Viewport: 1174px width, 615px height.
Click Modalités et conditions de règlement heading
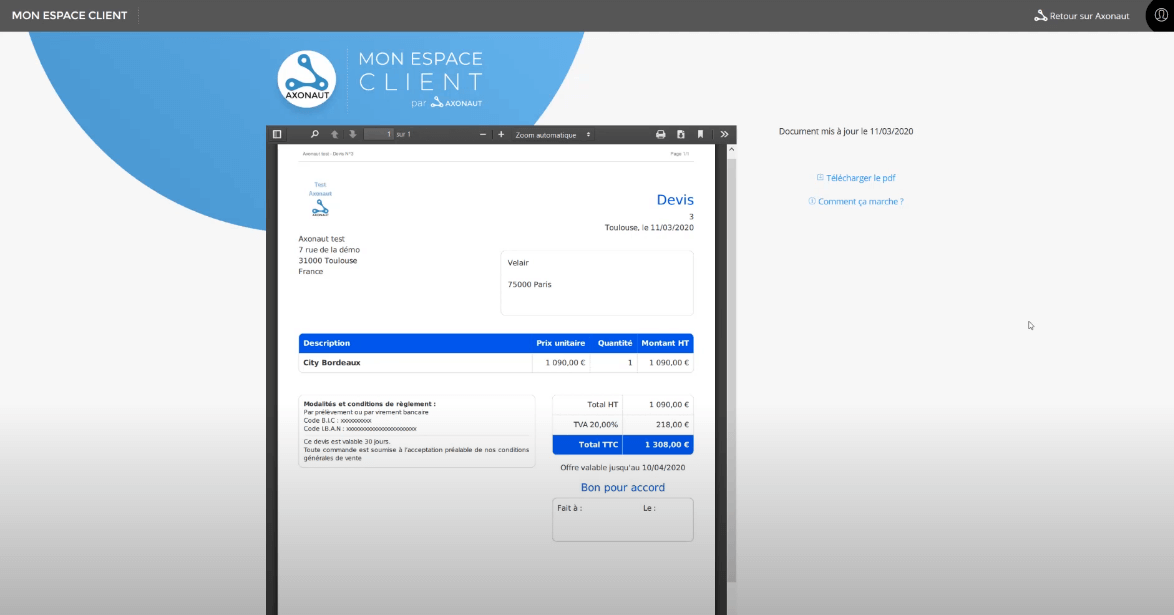[369, 404]
